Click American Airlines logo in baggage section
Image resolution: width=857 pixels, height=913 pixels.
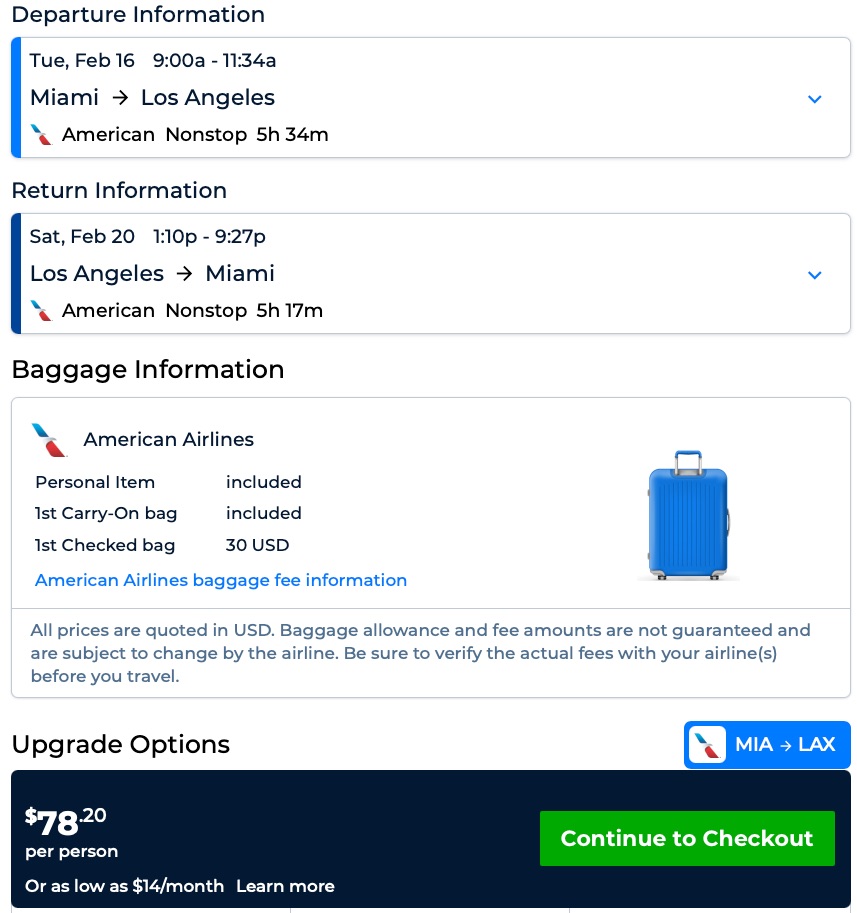coord(49,440)
